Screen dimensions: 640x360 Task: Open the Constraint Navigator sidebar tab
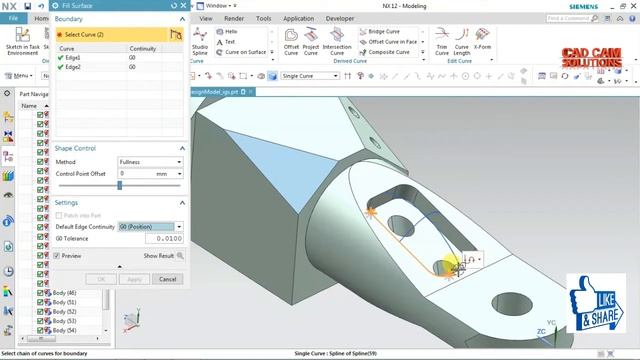point(8,136)
